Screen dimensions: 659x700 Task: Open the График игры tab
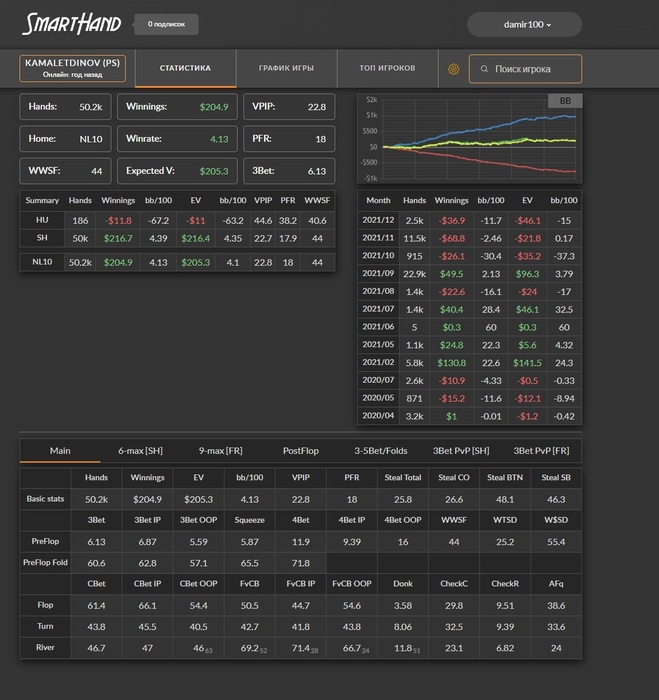click(286, 68)
